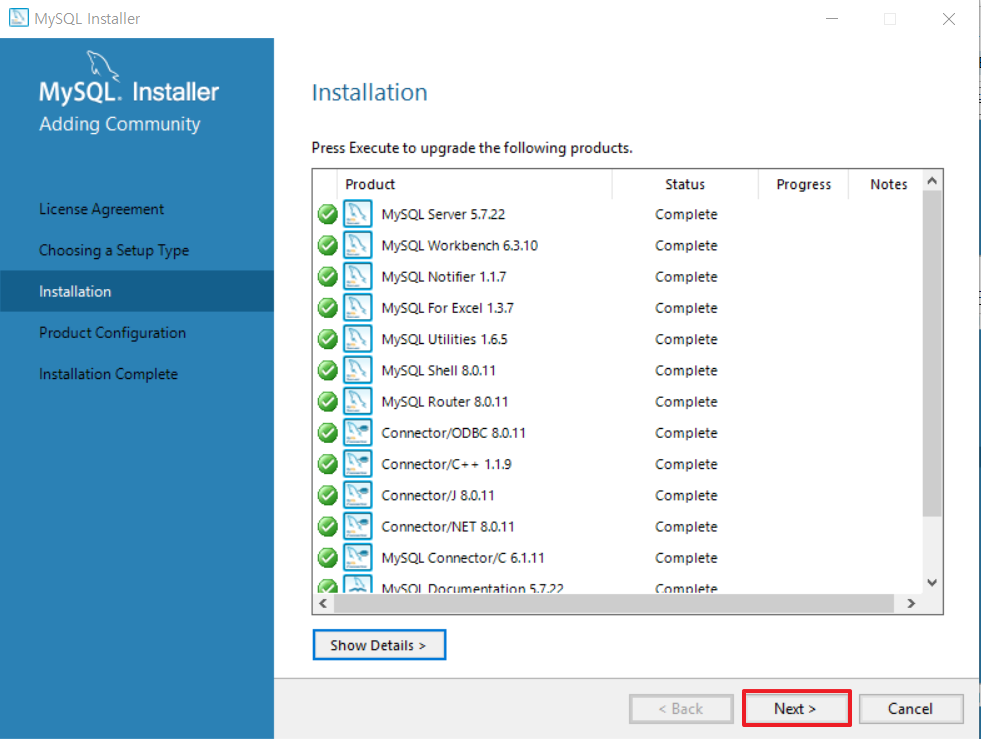Select the Installation Complete step

pyautogui.click(x=108, y=374)
